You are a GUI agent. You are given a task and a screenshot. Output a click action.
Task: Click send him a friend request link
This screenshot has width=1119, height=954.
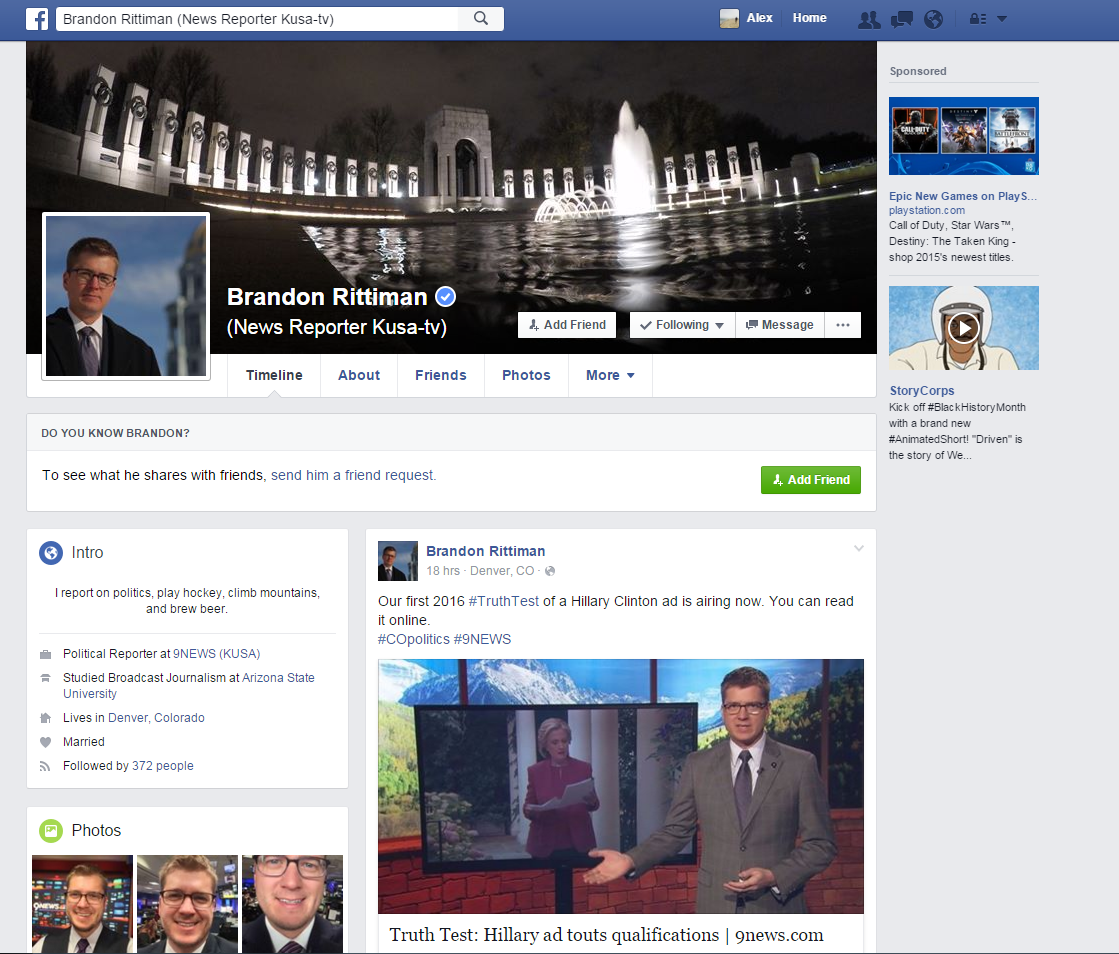(x=353, y=475)
